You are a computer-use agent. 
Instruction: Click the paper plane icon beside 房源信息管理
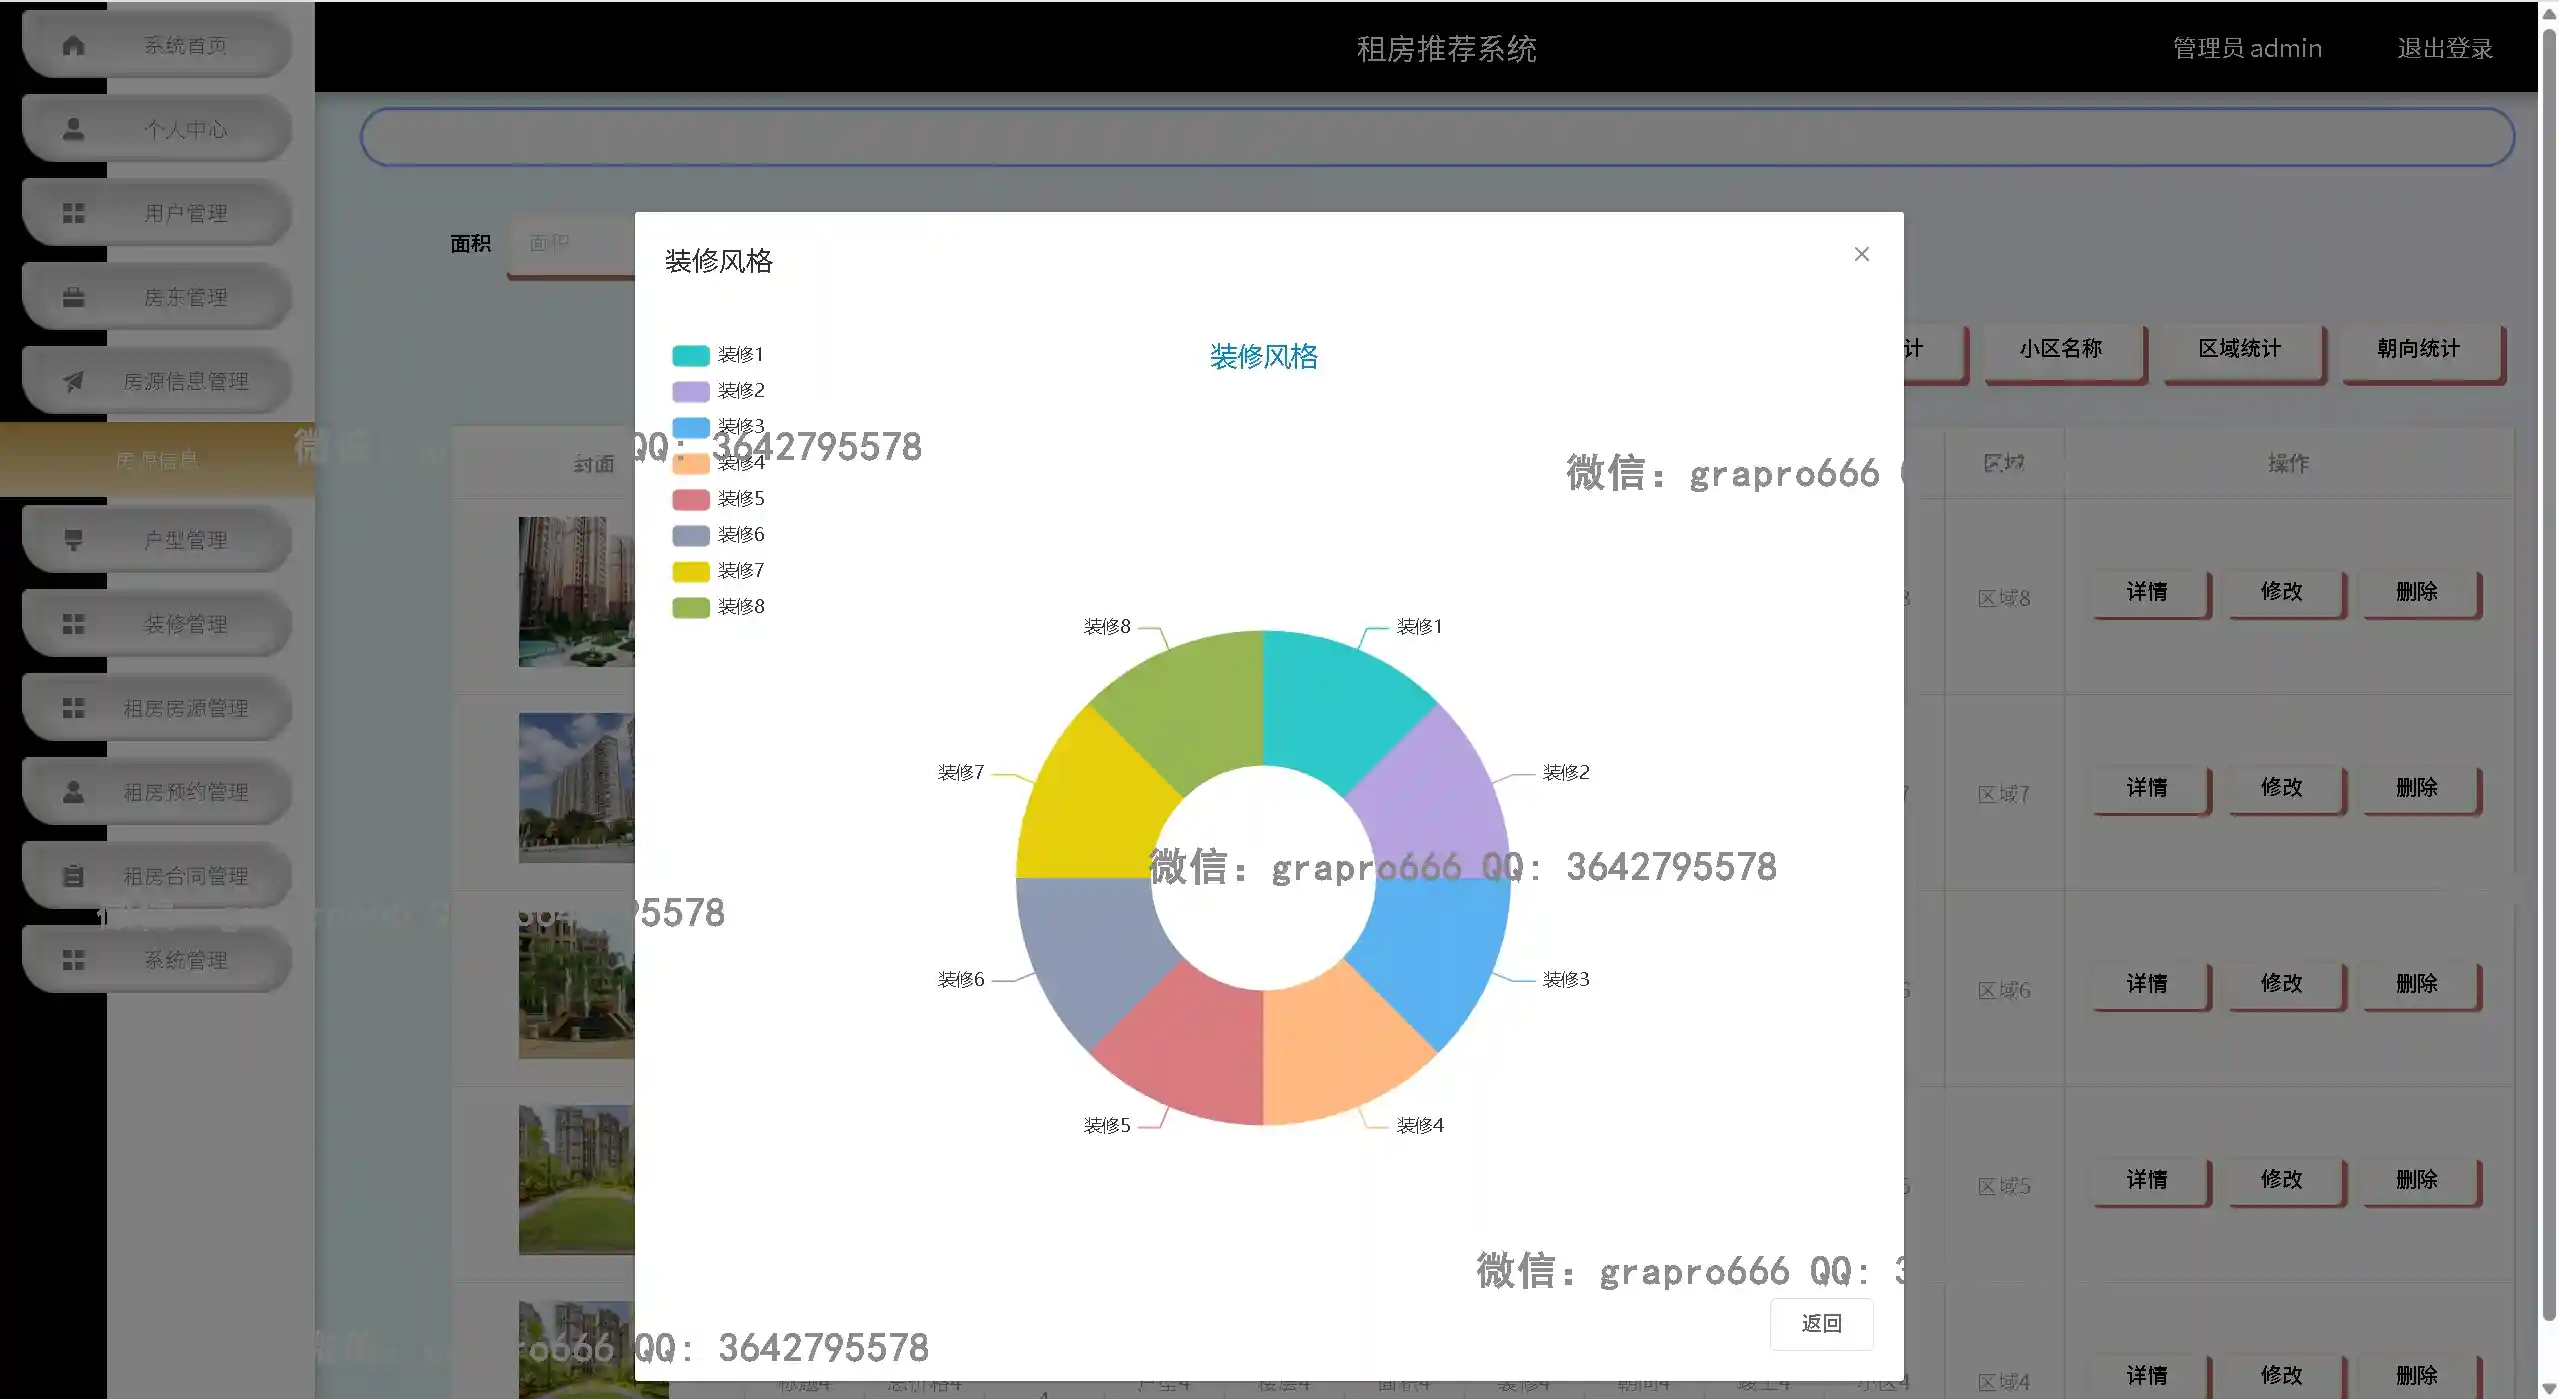click(73, 381)
